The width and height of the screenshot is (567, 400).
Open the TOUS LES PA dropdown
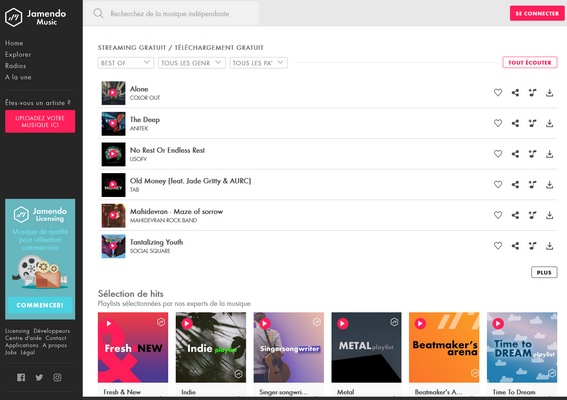click(x=259, y=63)
